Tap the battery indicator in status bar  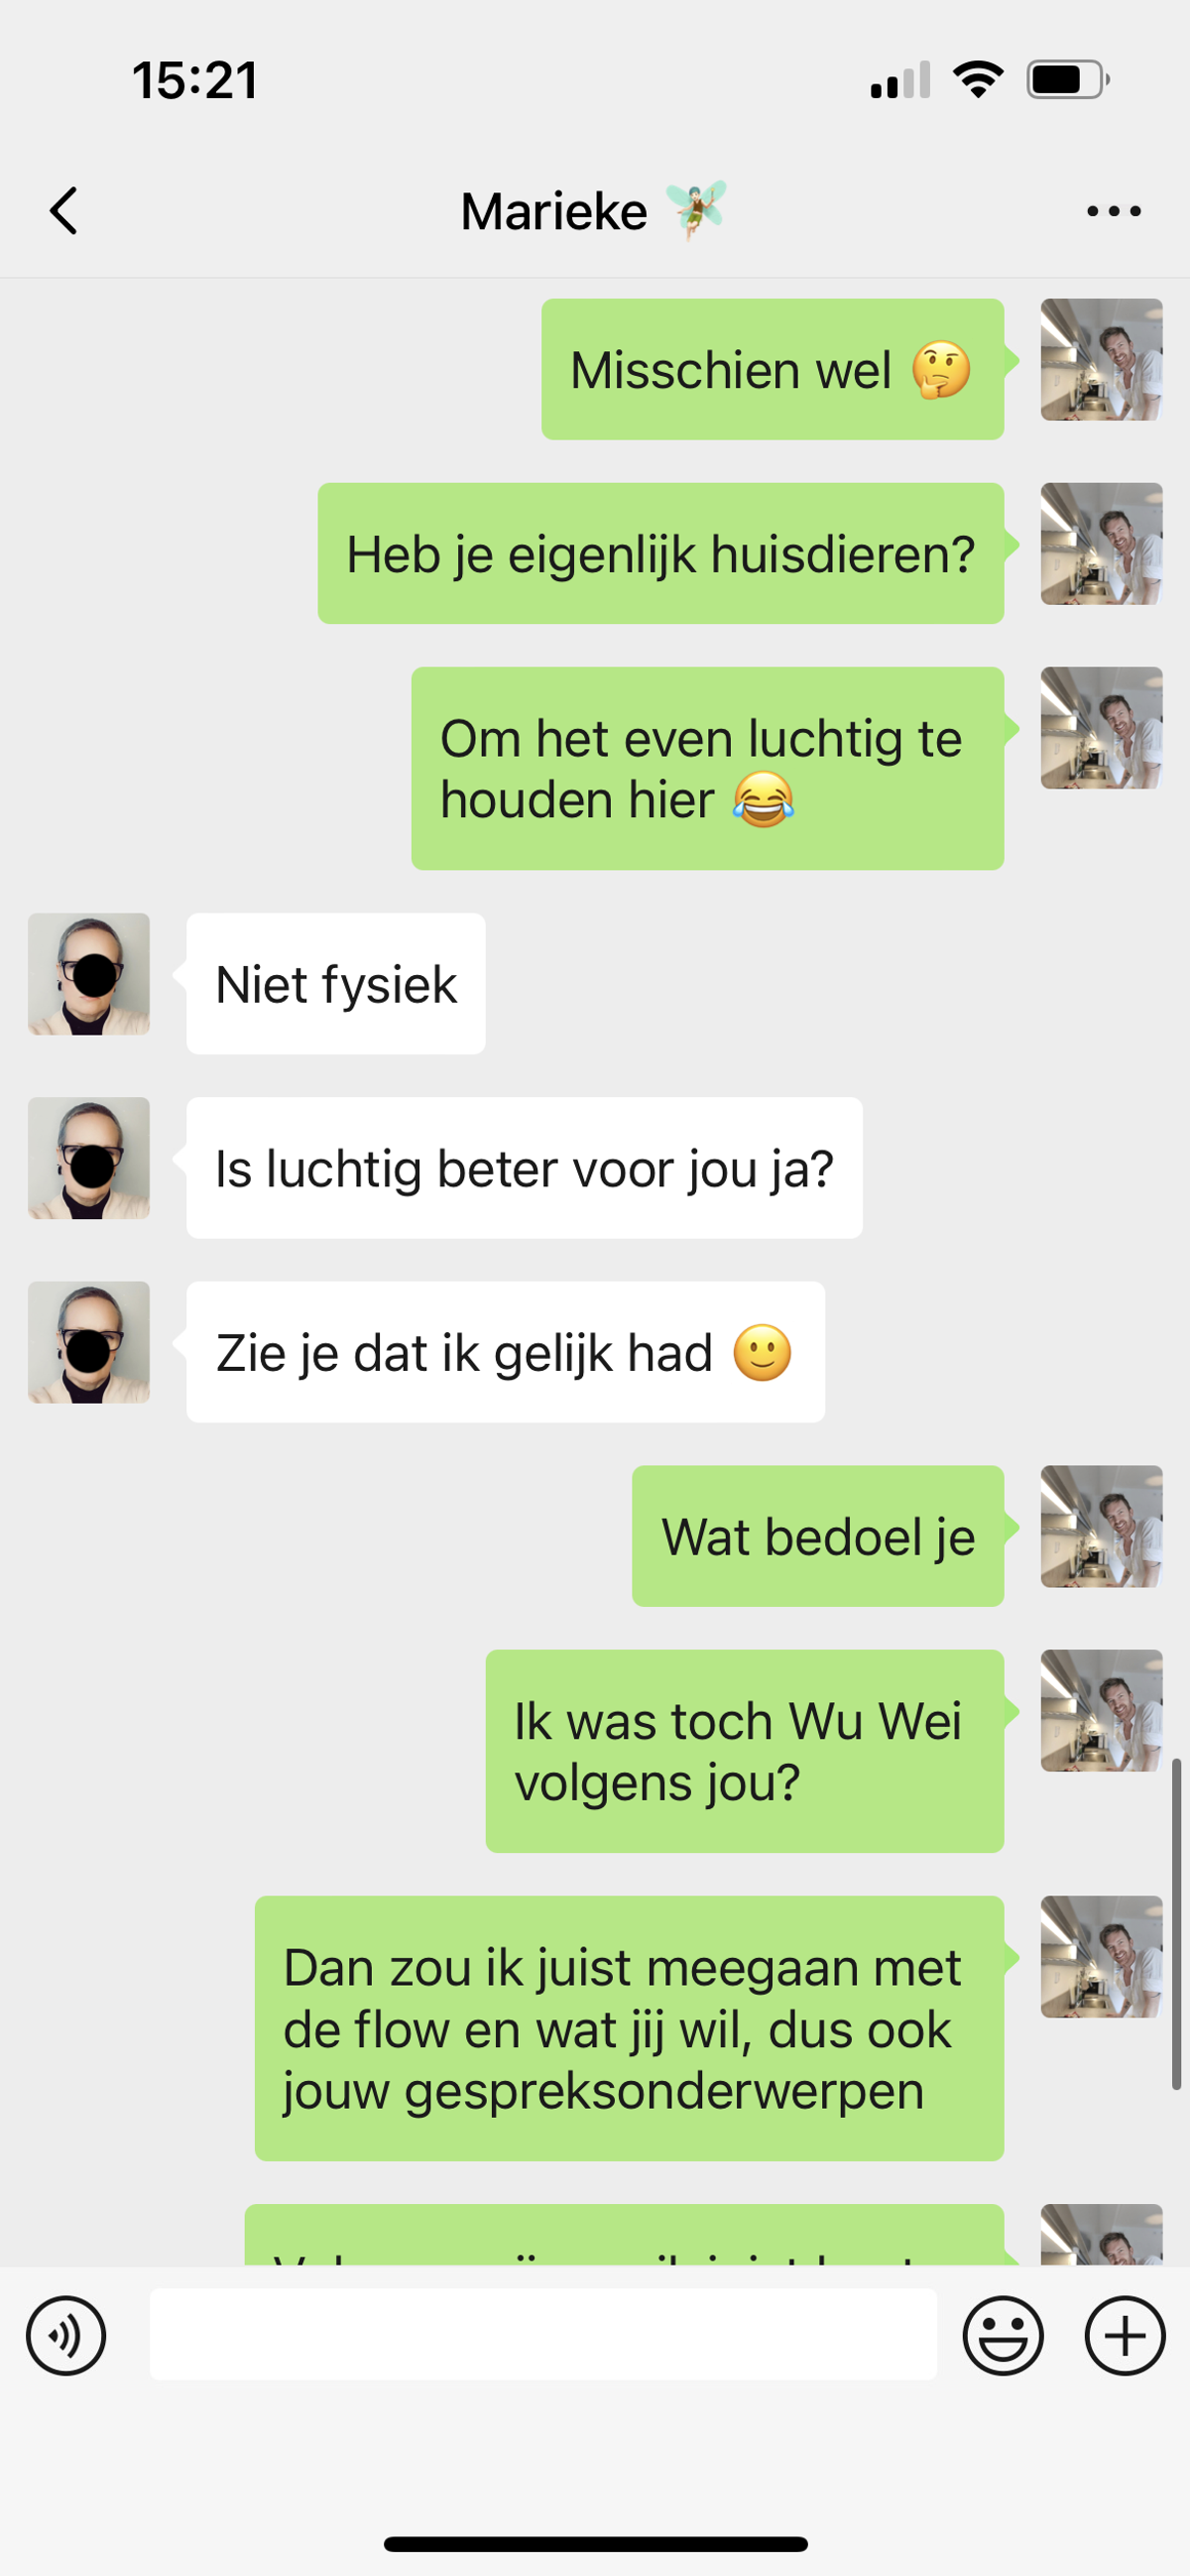[x=1068, y=80]
